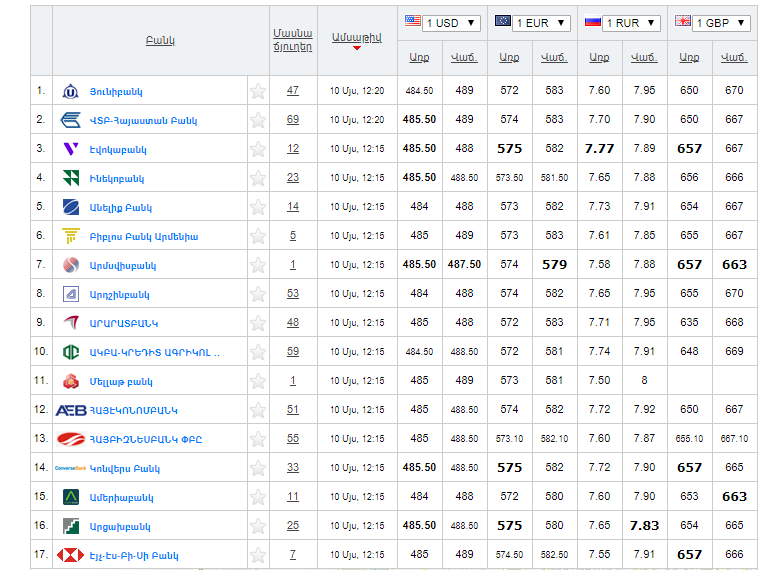Open the 59 branches link in row 10
Viewport: 768px width, 570px height.
point(293,352)
